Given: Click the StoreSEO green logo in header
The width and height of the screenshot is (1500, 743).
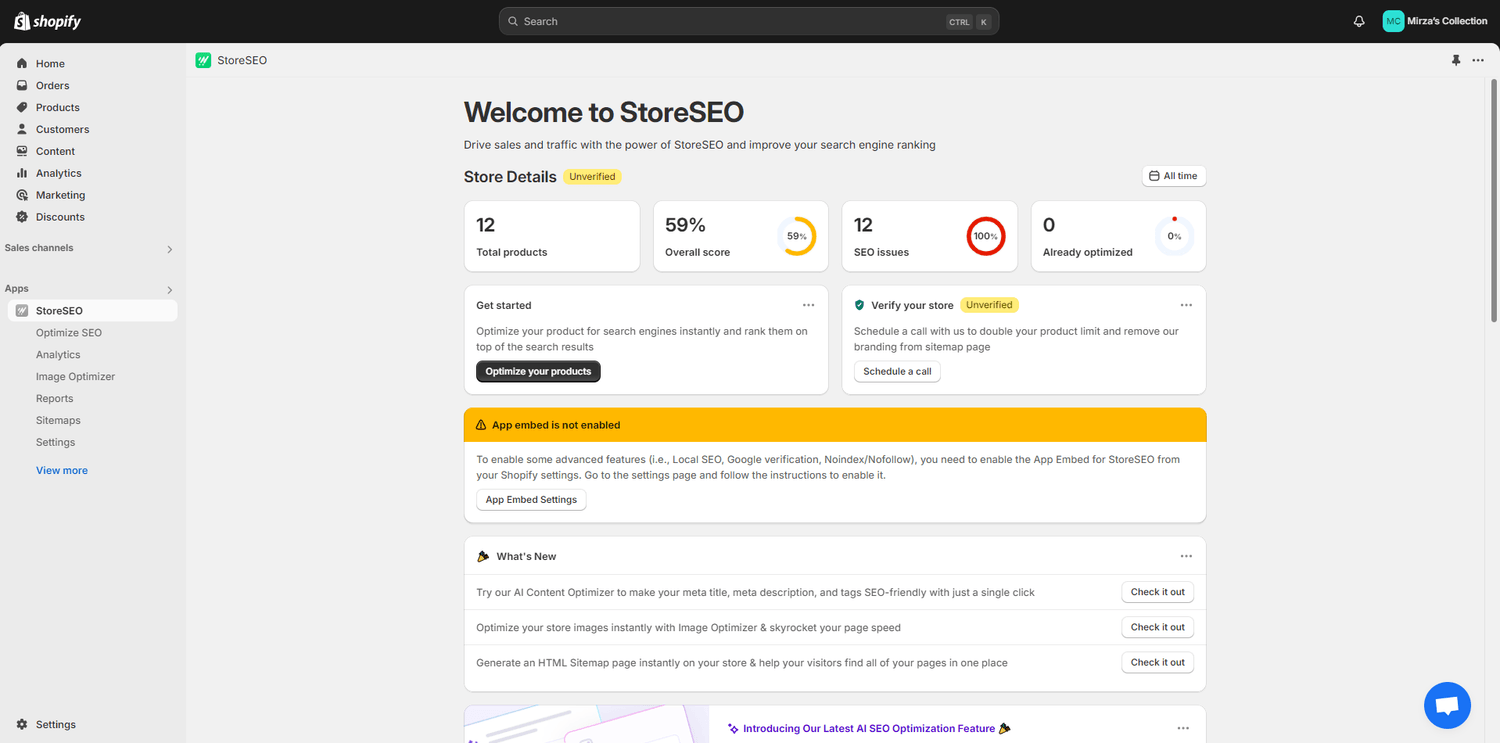Looking at the screenshot, I should 203,60.
